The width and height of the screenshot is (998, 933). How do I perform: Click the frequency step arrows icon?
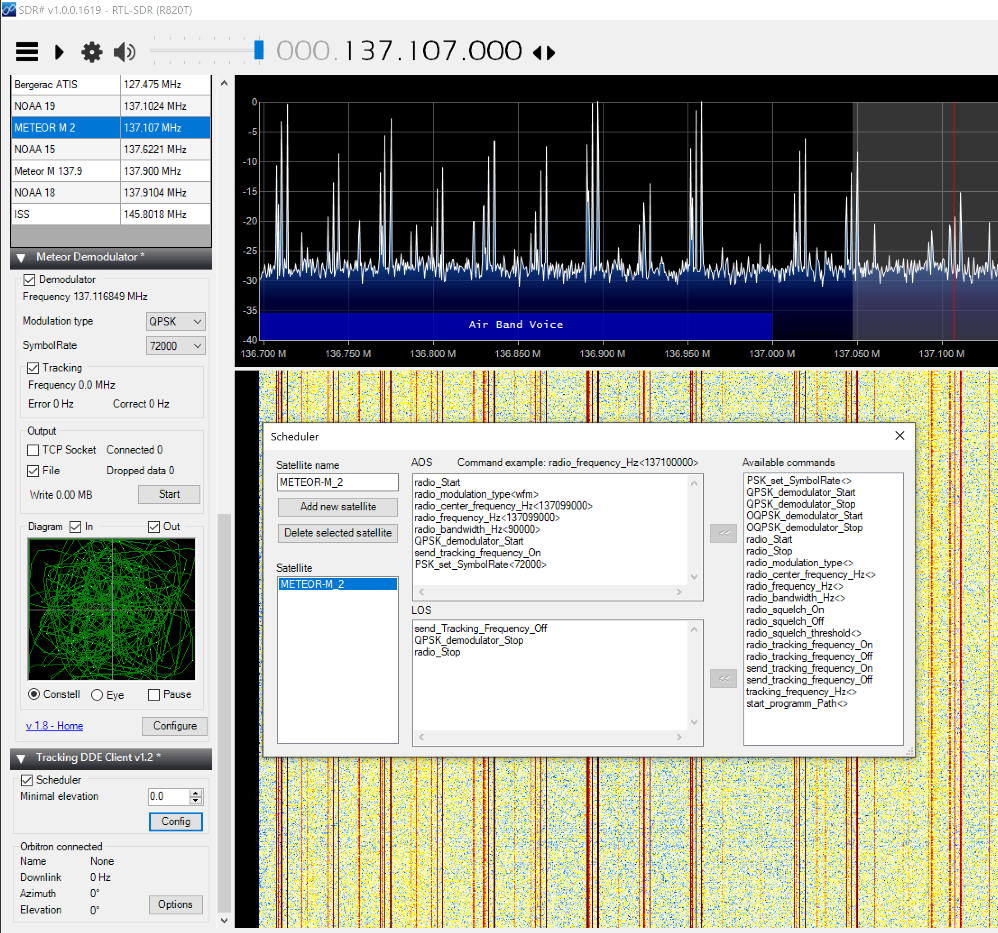(543, 53)
